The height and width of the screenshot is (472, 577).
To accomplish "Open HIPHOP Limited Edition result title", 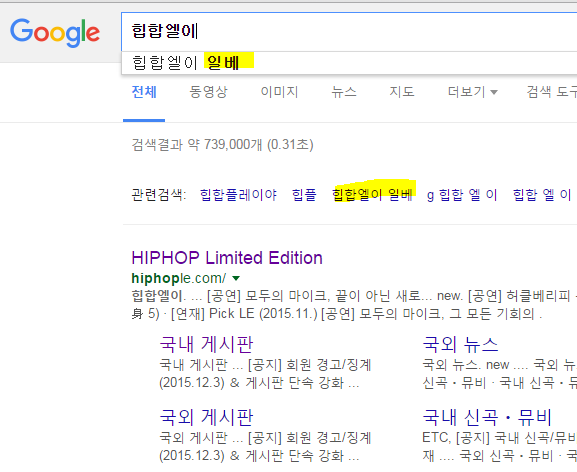I will [227, 258].
